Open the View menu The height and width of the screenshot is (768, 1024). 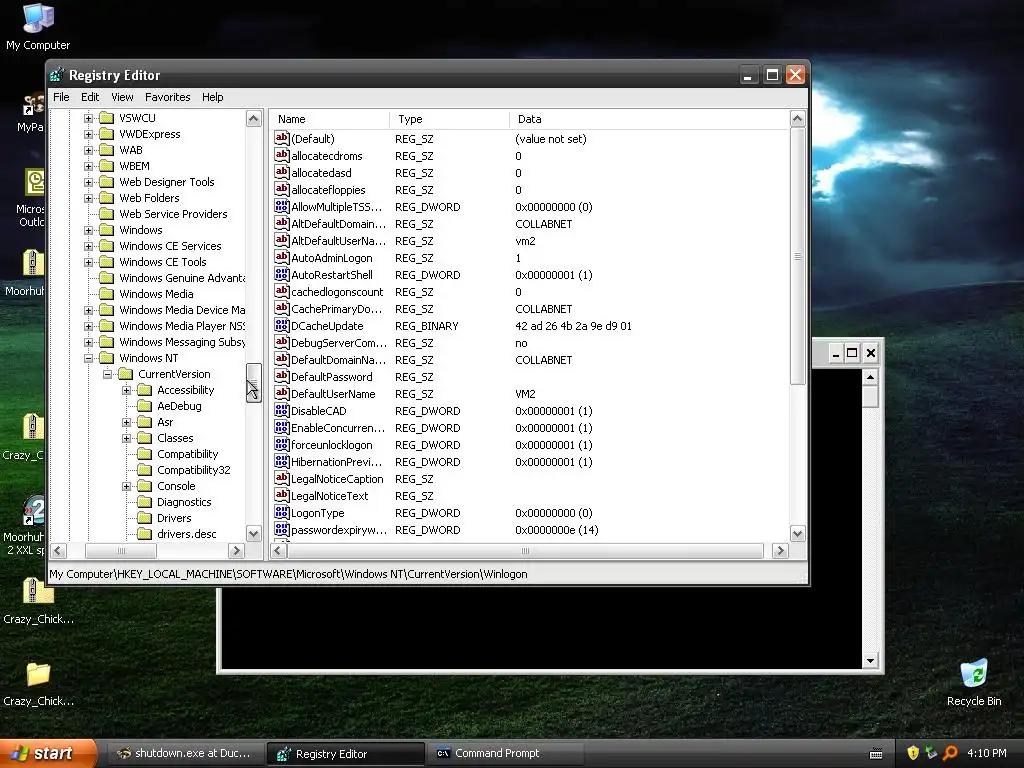122,97
